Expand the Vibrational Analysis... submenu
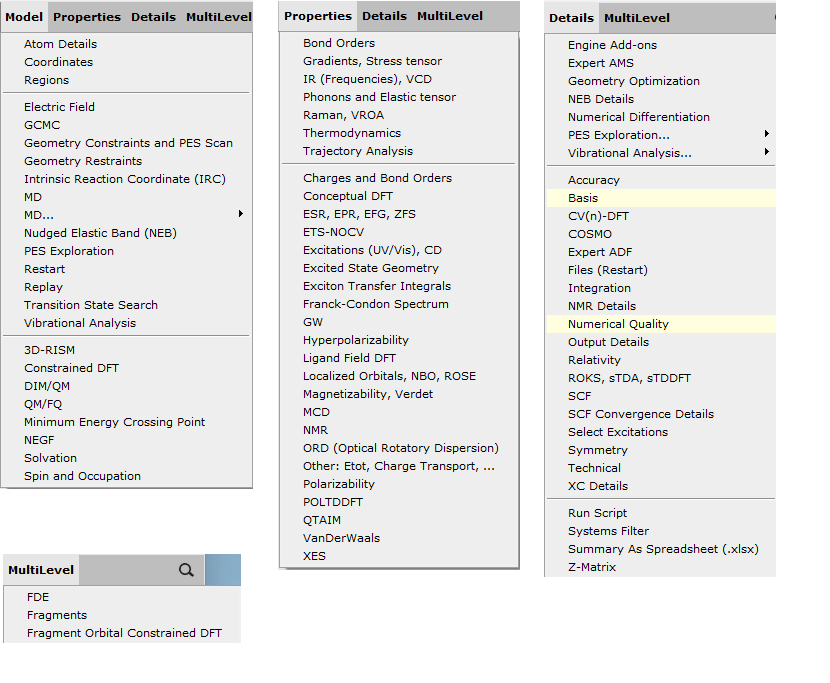 point(765,153)
